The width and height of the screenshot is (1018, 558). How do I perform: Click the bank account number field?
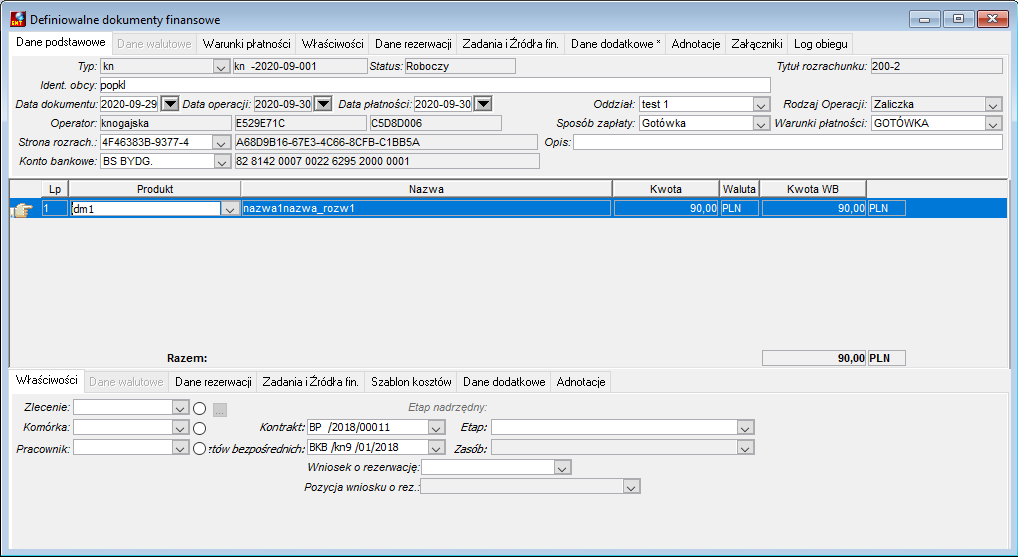pyautogui.click(x=387, y=161)
